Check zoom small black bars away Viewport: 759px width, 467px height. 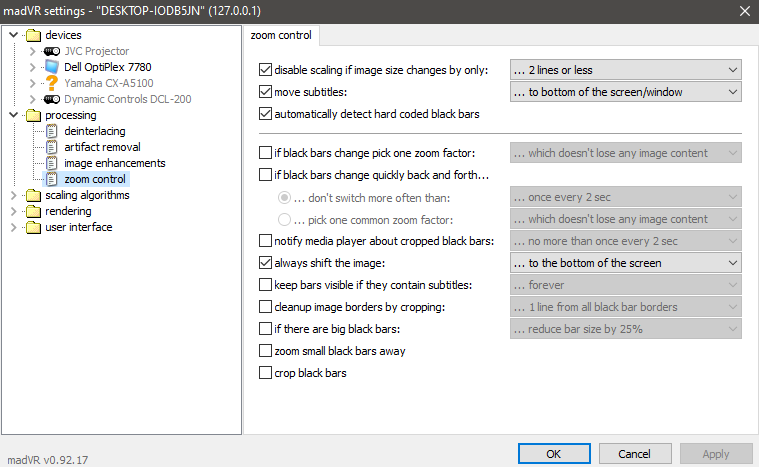pyautogui.click(x=265, y=351)
